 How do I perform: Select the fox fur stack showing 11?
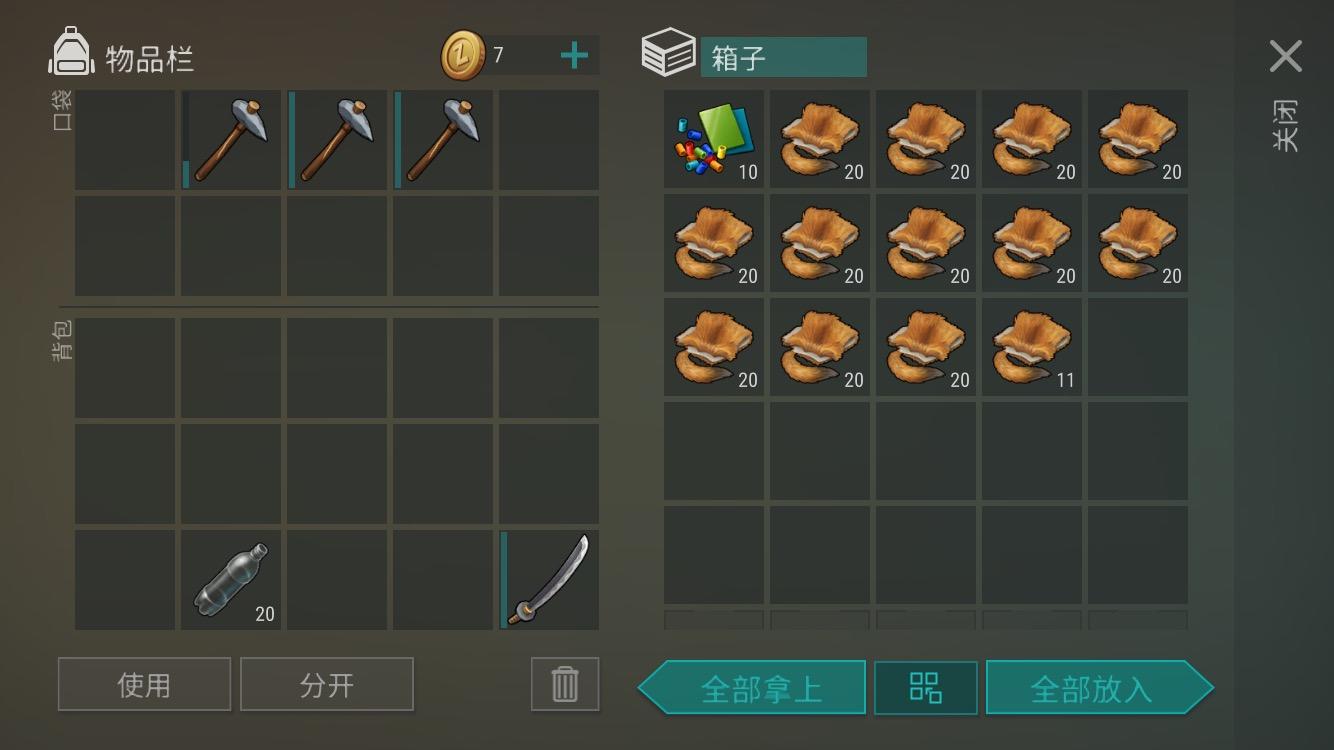pyautogui.click(x=1032, y=347)
